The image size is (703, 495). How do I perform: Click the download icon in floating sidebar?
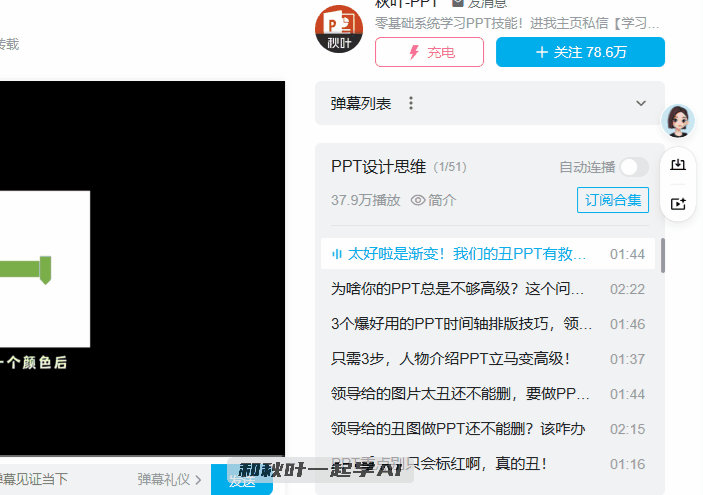(679, 165)
